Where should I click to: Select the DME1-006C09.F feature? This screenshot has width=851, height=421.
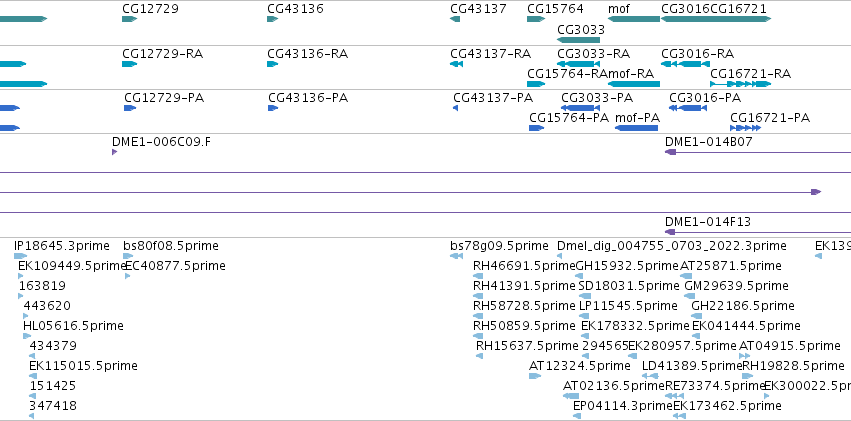115,152
